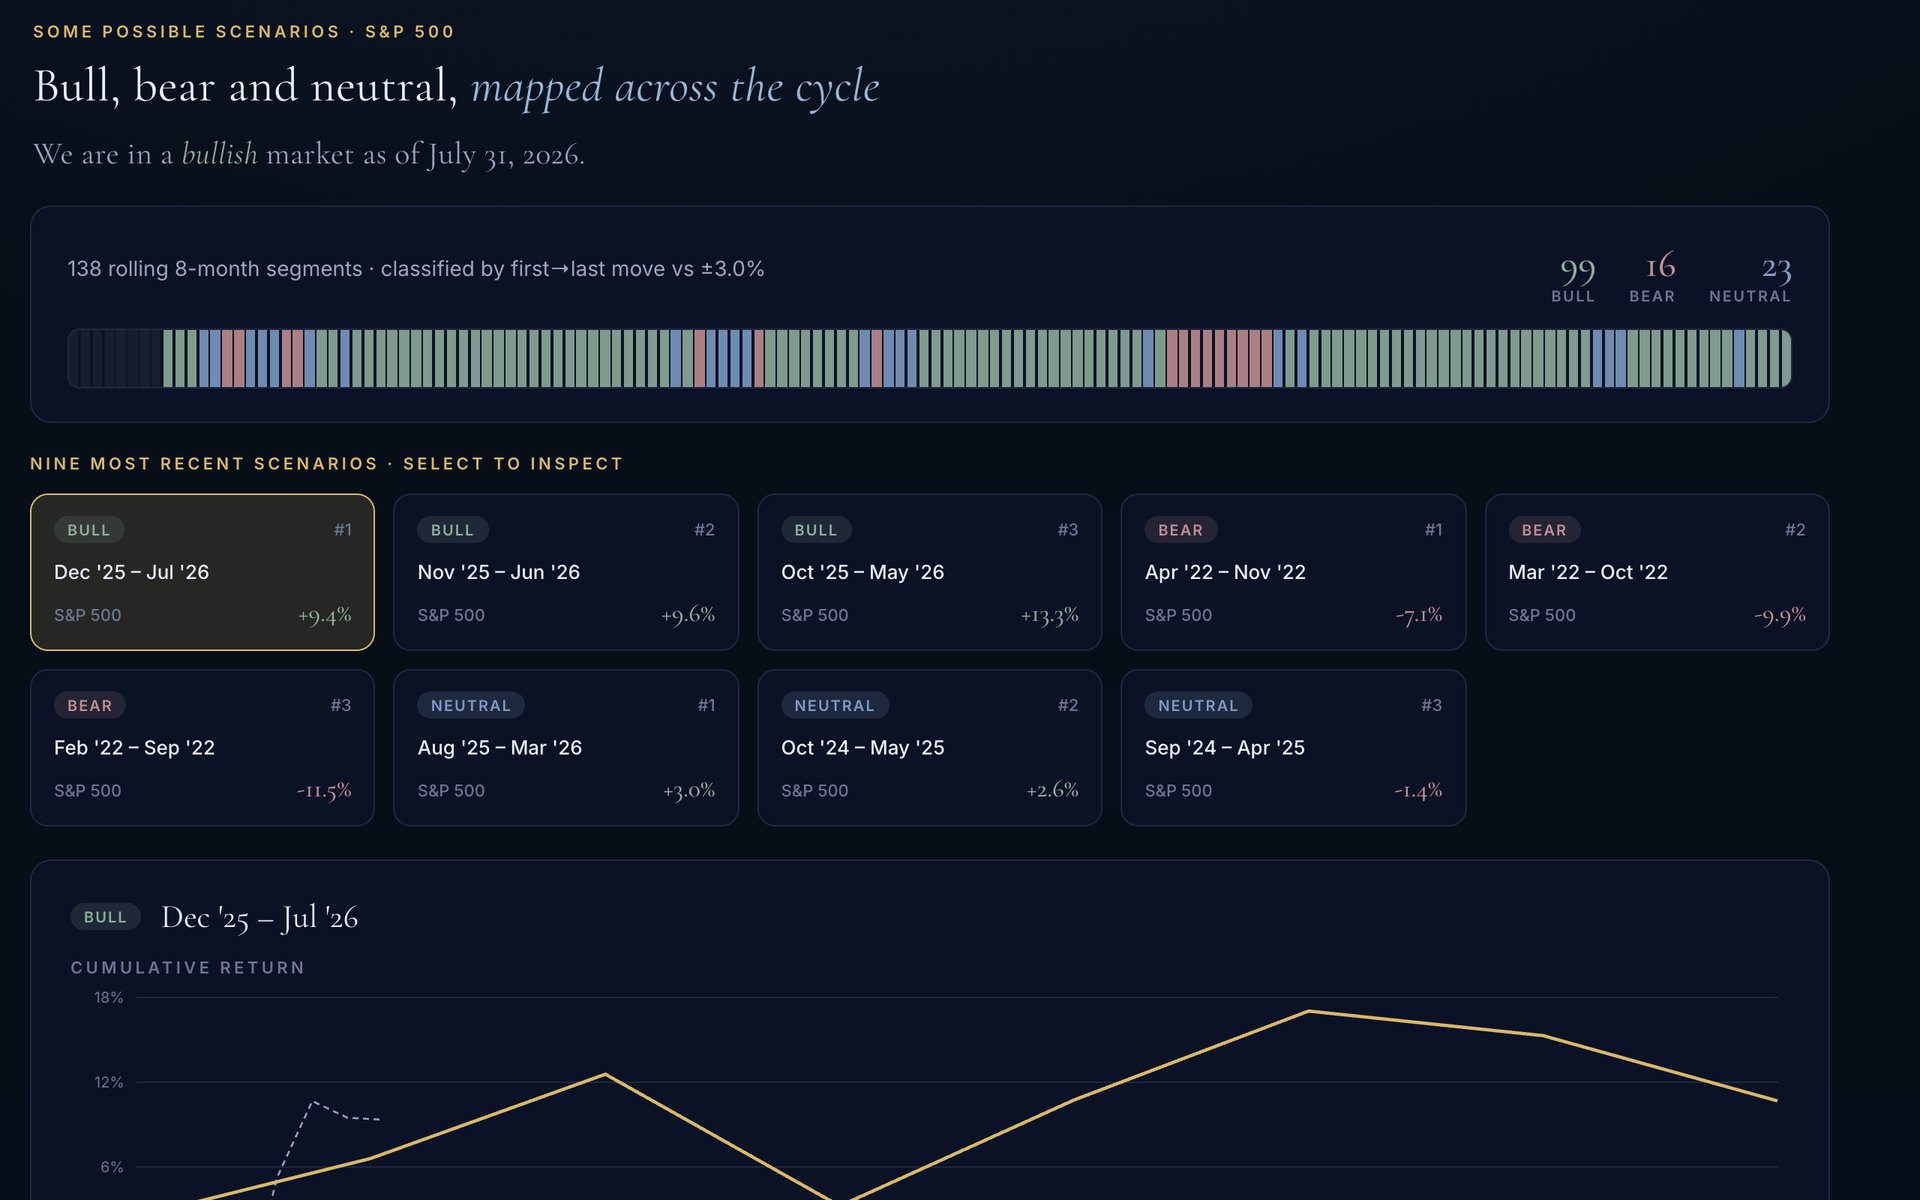Inspect the Oct '24 – May '25 neutral scenario
Viewport: 1920px width, 1200px height.
point(930,747)
